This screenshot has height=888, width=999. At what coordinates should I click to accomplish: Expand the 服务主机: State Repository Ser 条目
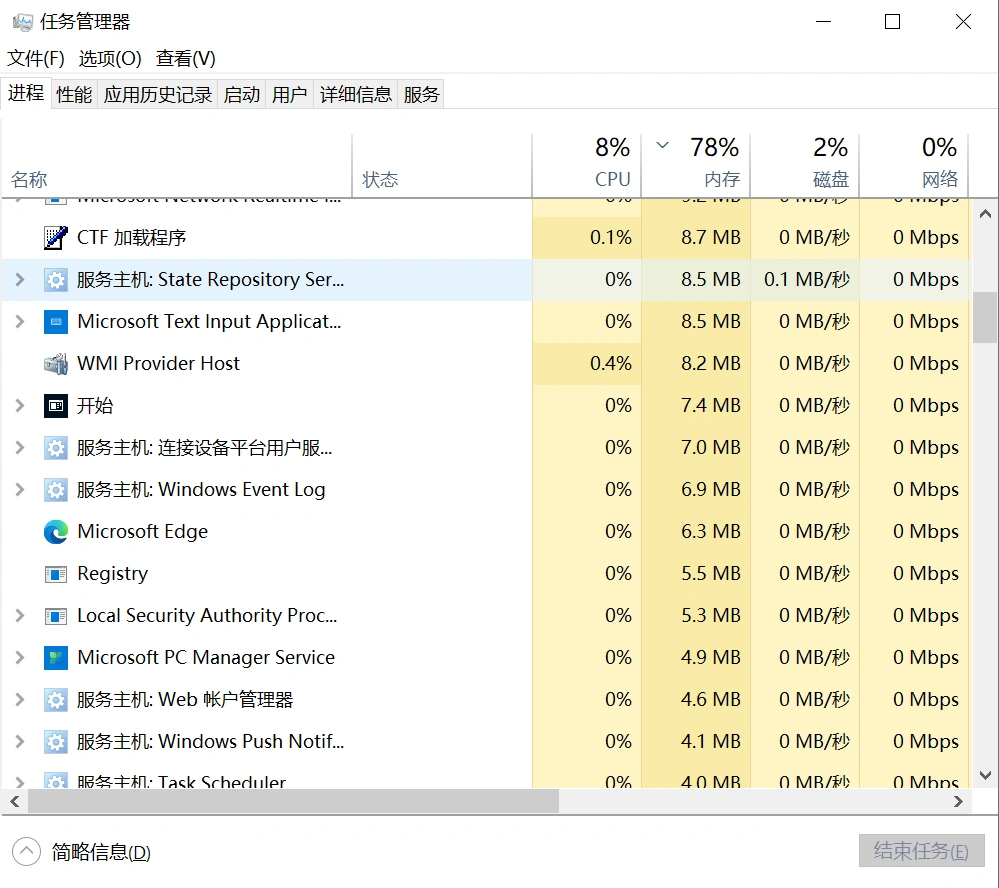coord(18,279)
